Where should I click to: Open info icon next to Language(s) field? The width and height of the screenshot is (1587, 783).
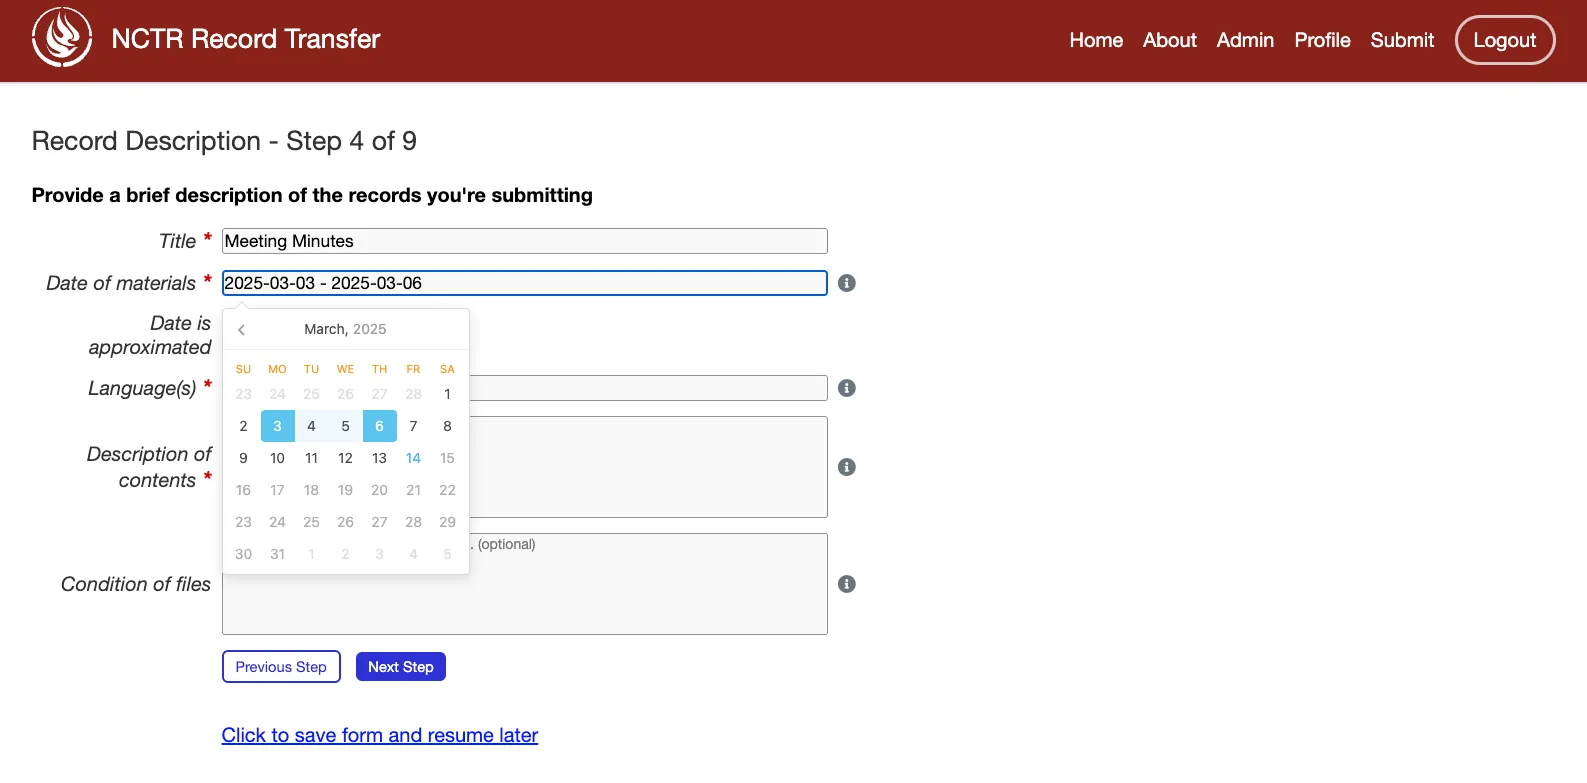[x=847, y=388]
